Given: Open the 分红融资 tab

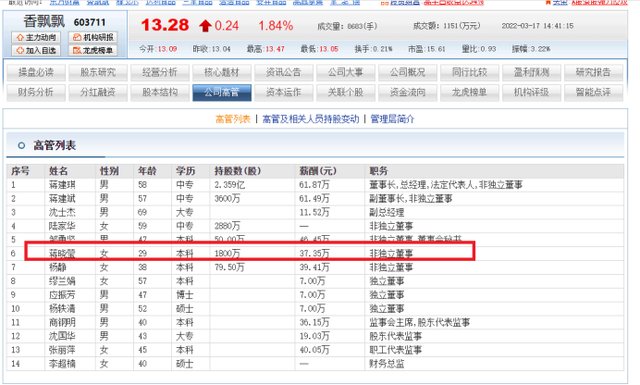Looking at the screenshot, I should (x=98, y=93).
